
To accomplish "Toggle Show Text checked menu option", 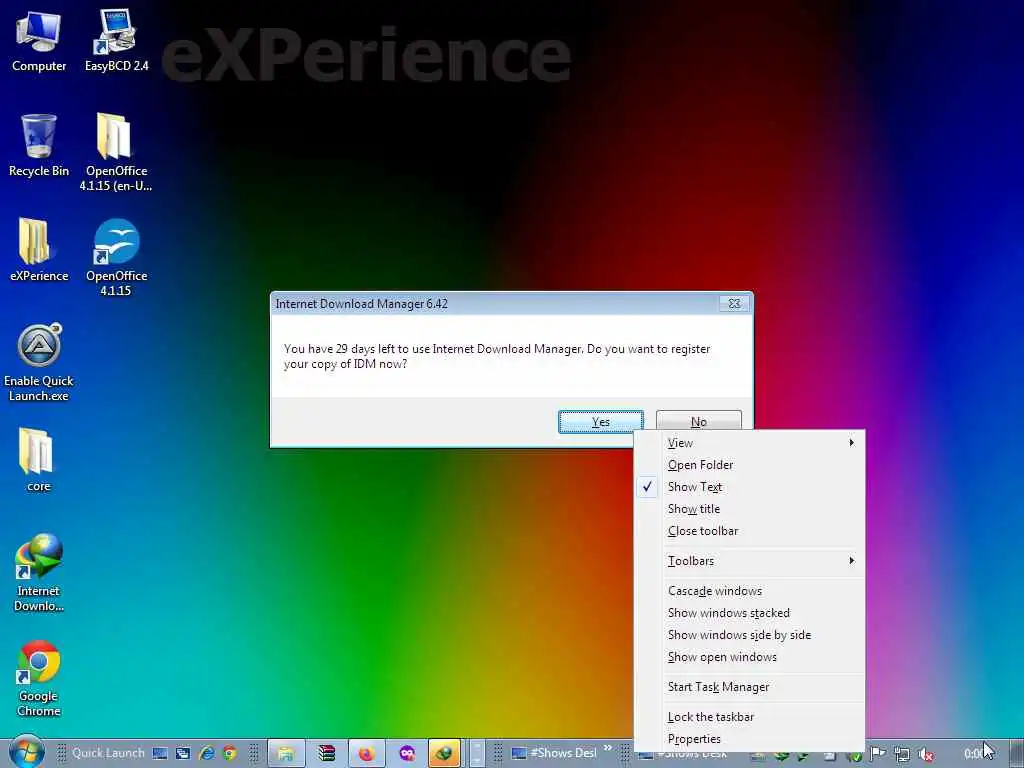I will pos(750,487).
